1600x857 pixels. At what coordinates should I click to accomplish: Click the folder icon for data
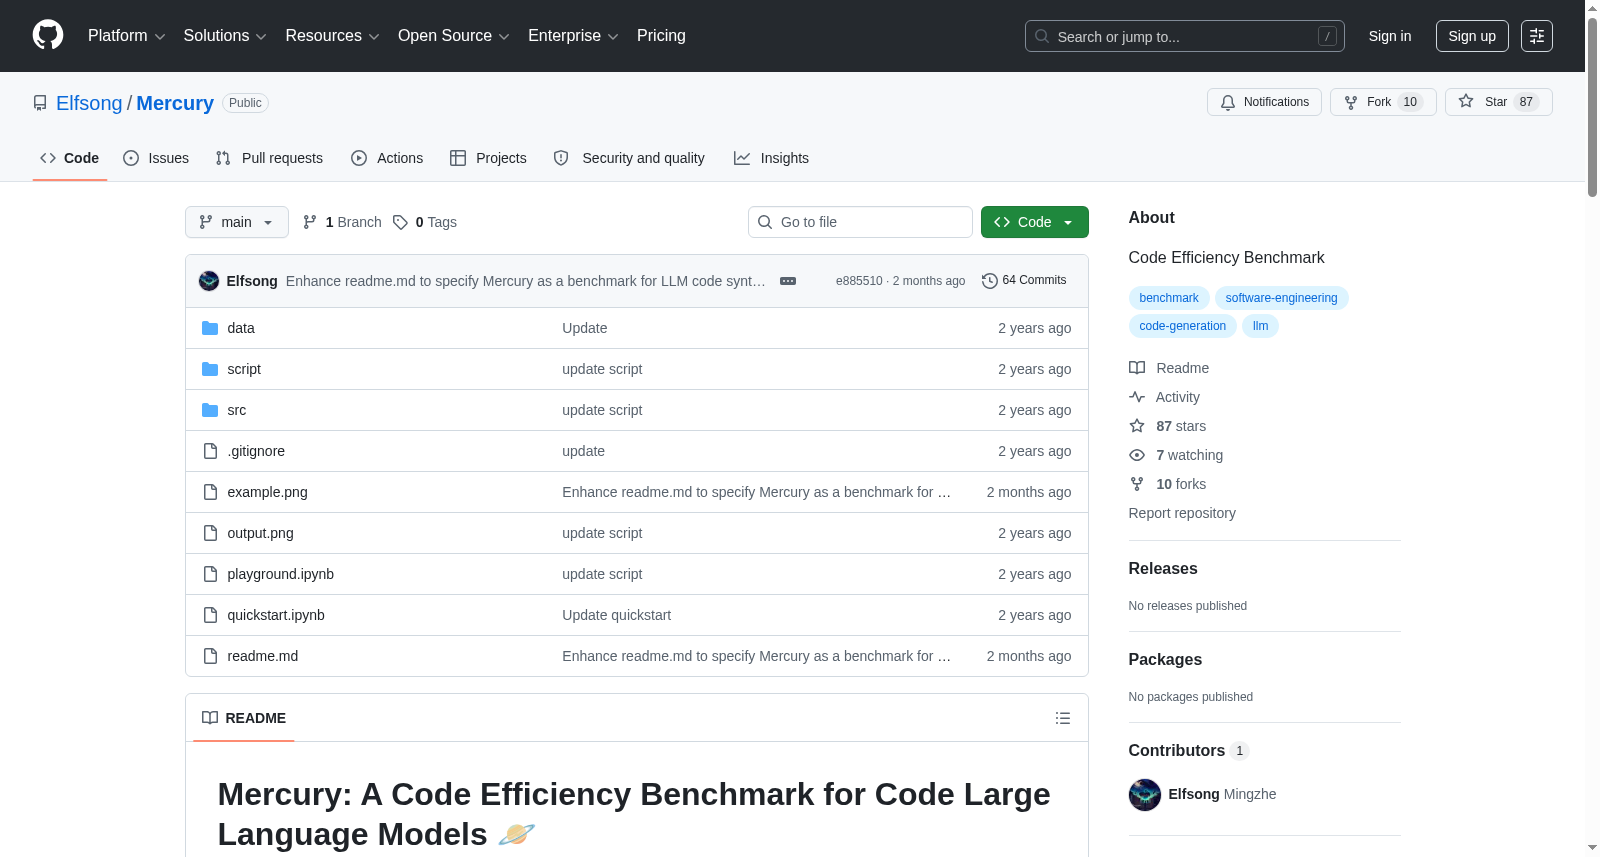click(210, 328)
